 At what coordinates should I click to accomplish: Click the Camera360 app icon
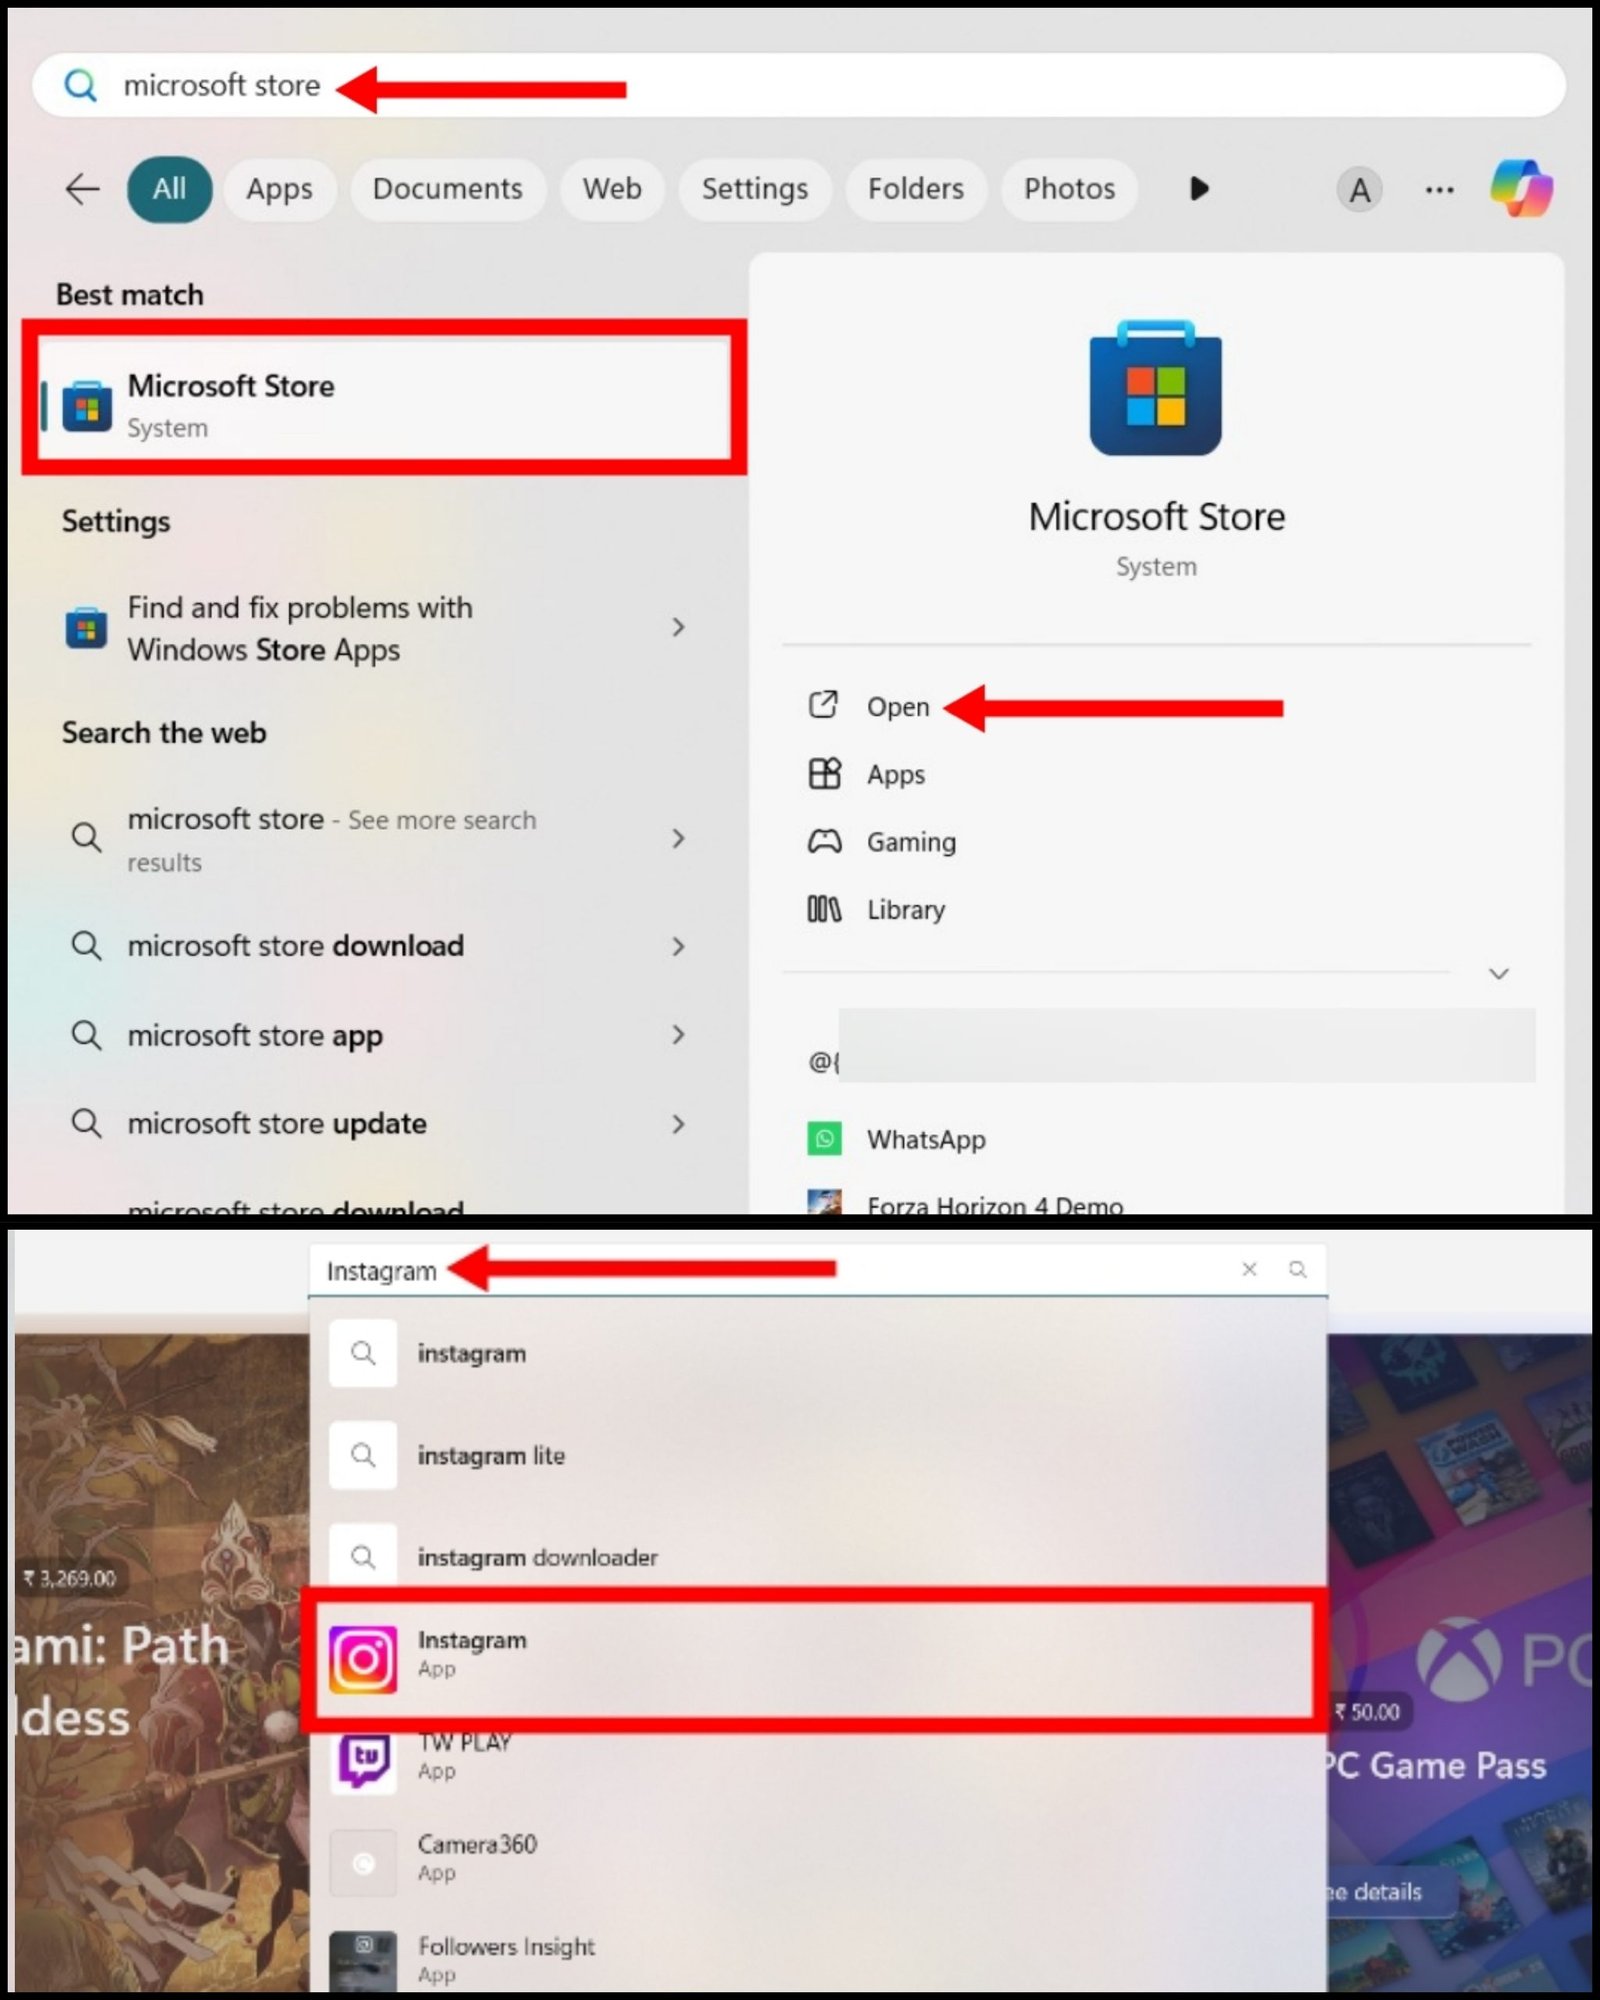(363, 1863)
